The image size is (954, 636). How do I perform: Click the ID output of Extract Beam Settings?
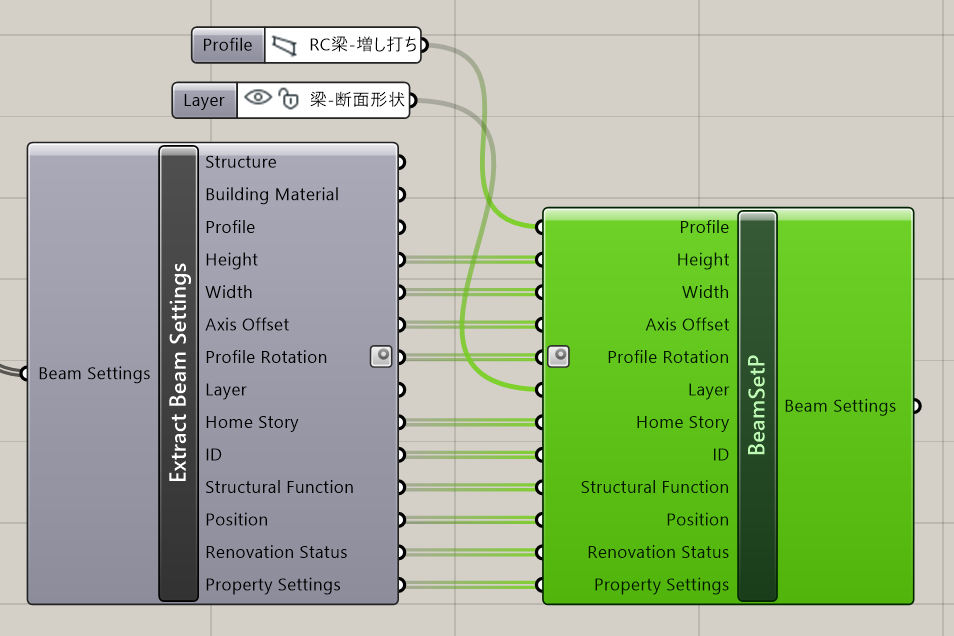pos(214,455)
